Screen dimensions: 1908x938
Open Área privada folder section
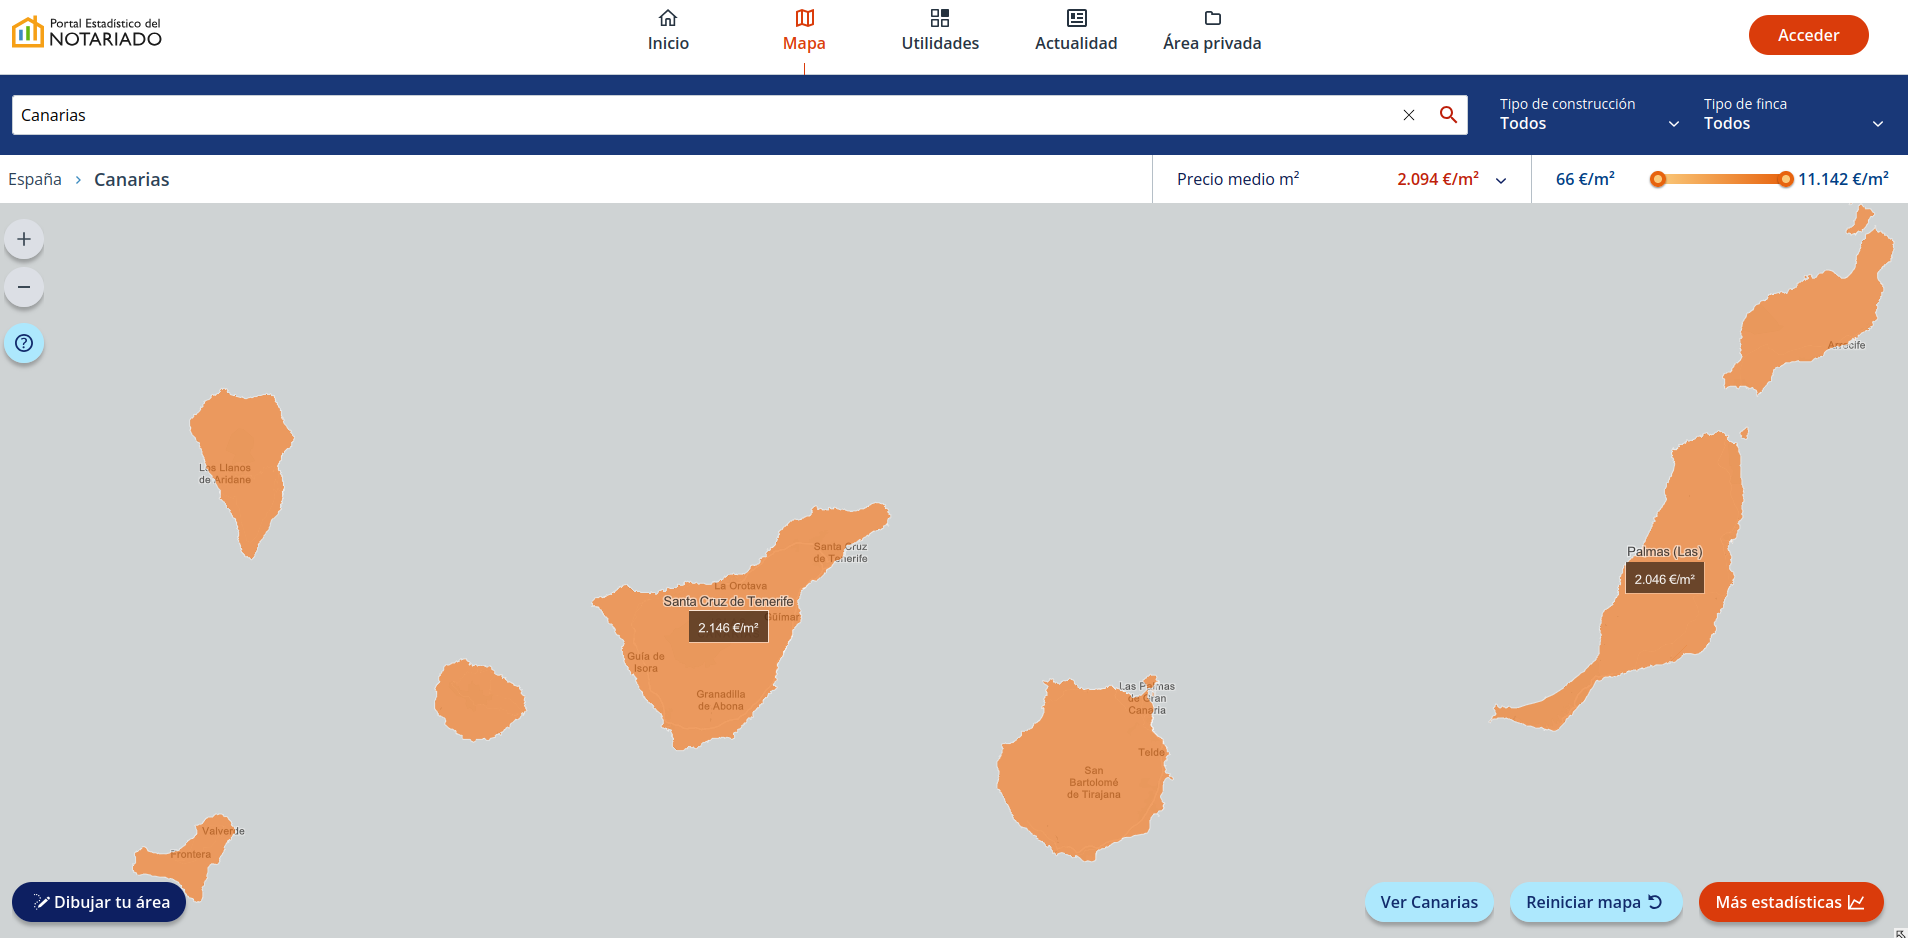pyautogui.click(x=1212, y=31)
